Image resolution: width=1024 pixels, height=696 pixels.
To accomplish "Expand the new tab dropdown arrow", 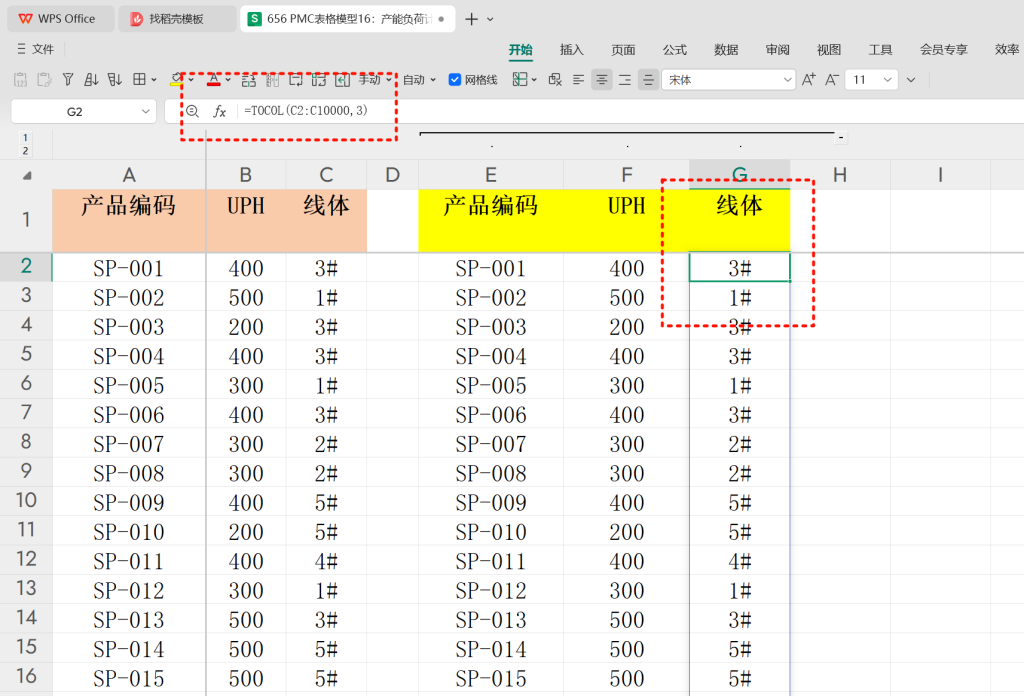I will pos(490,19).
